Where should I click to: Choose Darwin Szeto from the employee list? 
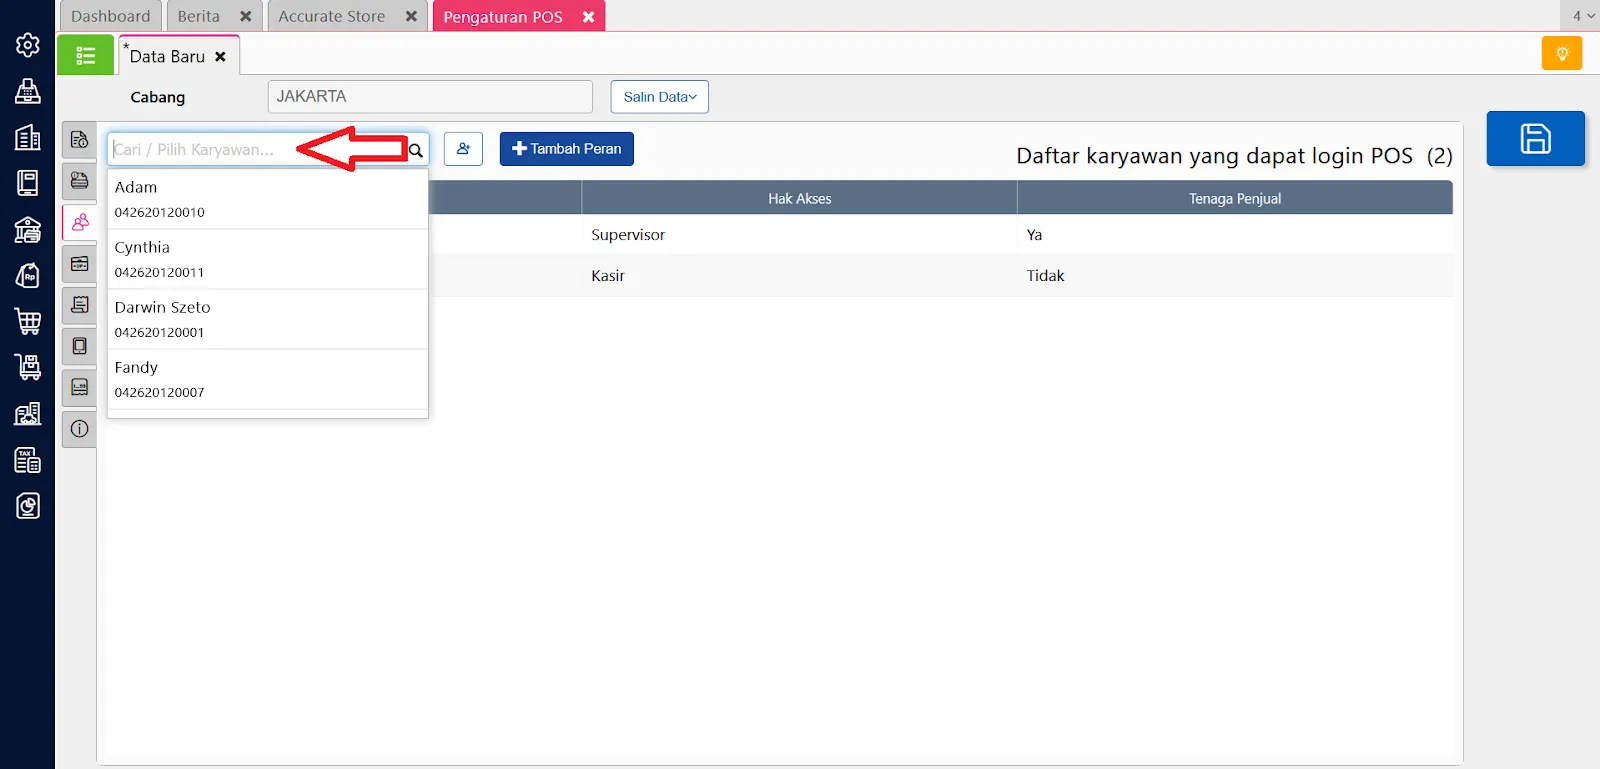(268, 319)
